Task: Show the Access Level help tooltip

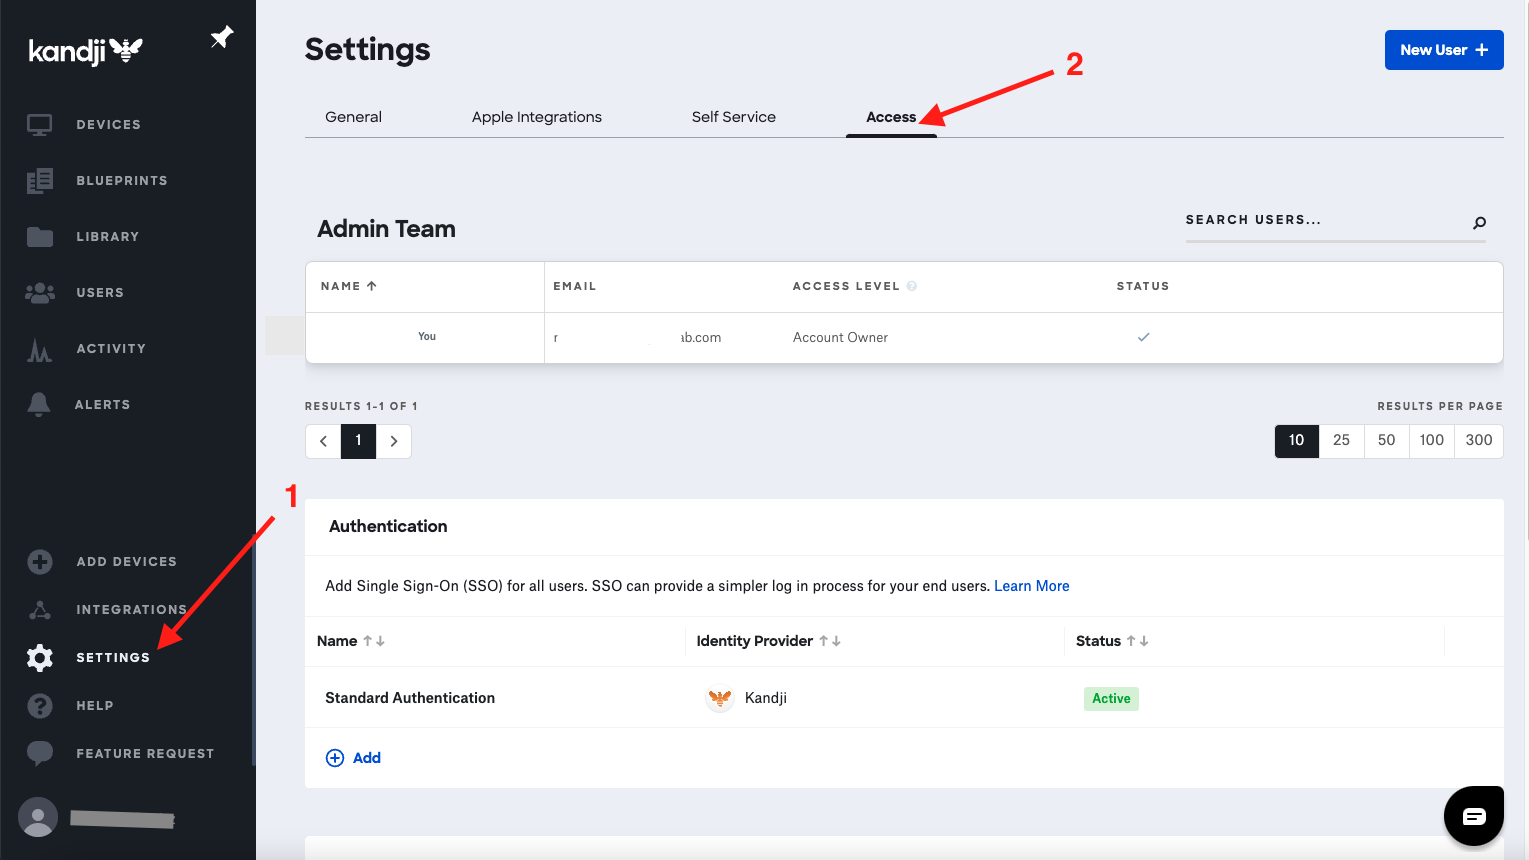Action: 911,286
